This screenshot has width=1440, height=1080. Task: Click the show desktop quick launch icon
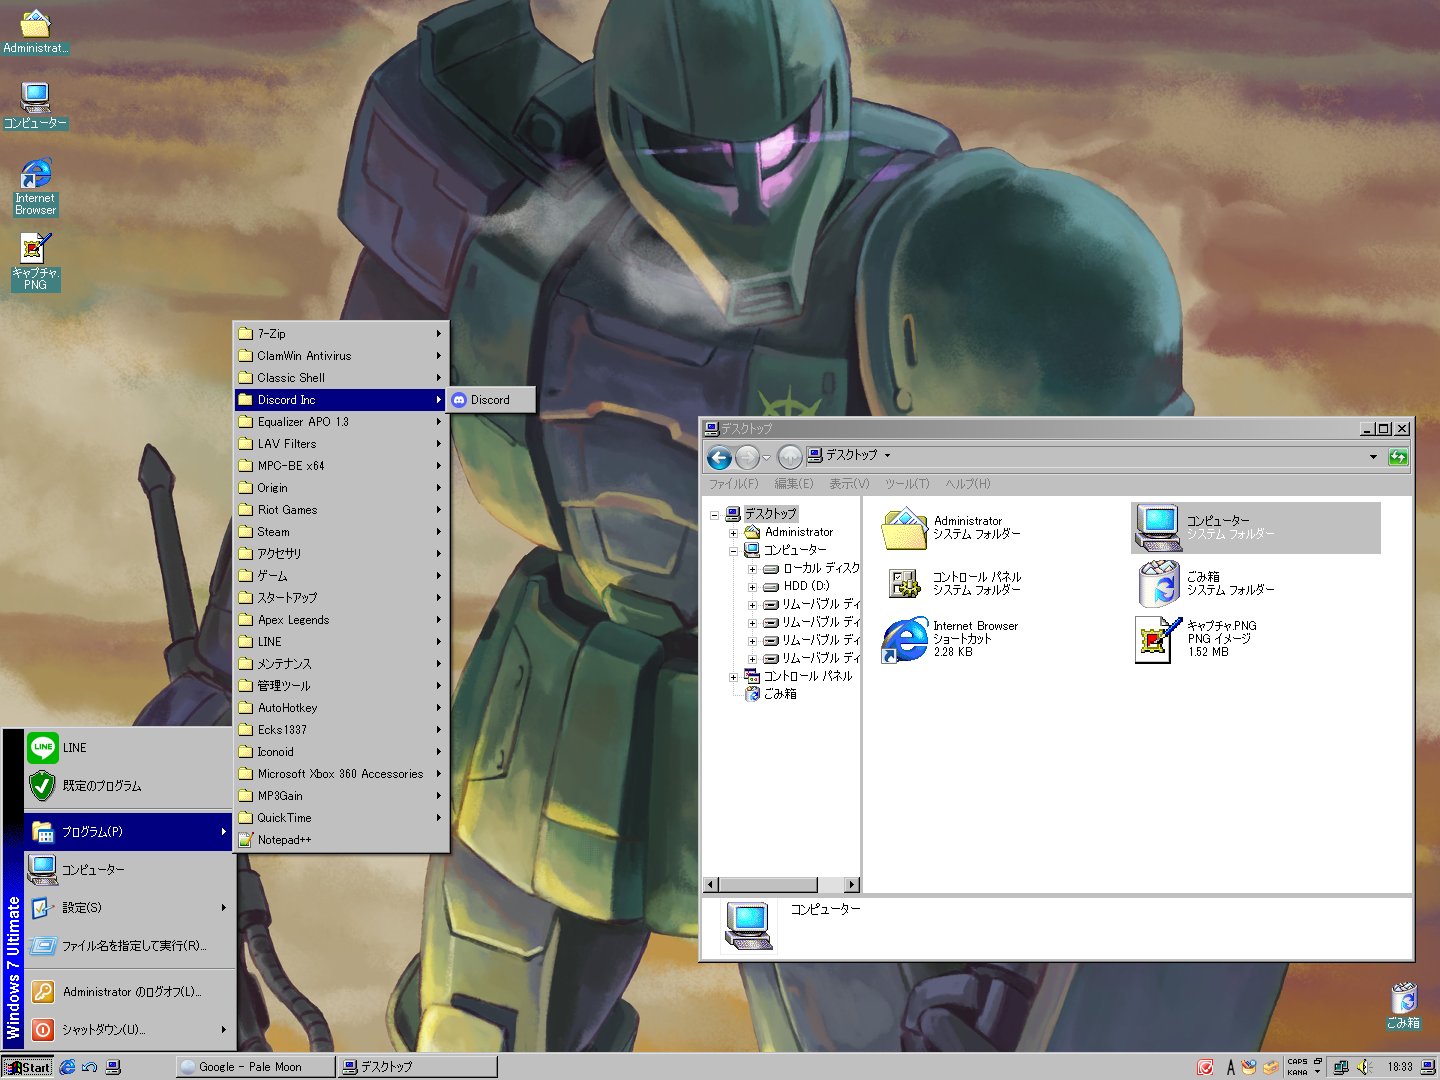90,1067
